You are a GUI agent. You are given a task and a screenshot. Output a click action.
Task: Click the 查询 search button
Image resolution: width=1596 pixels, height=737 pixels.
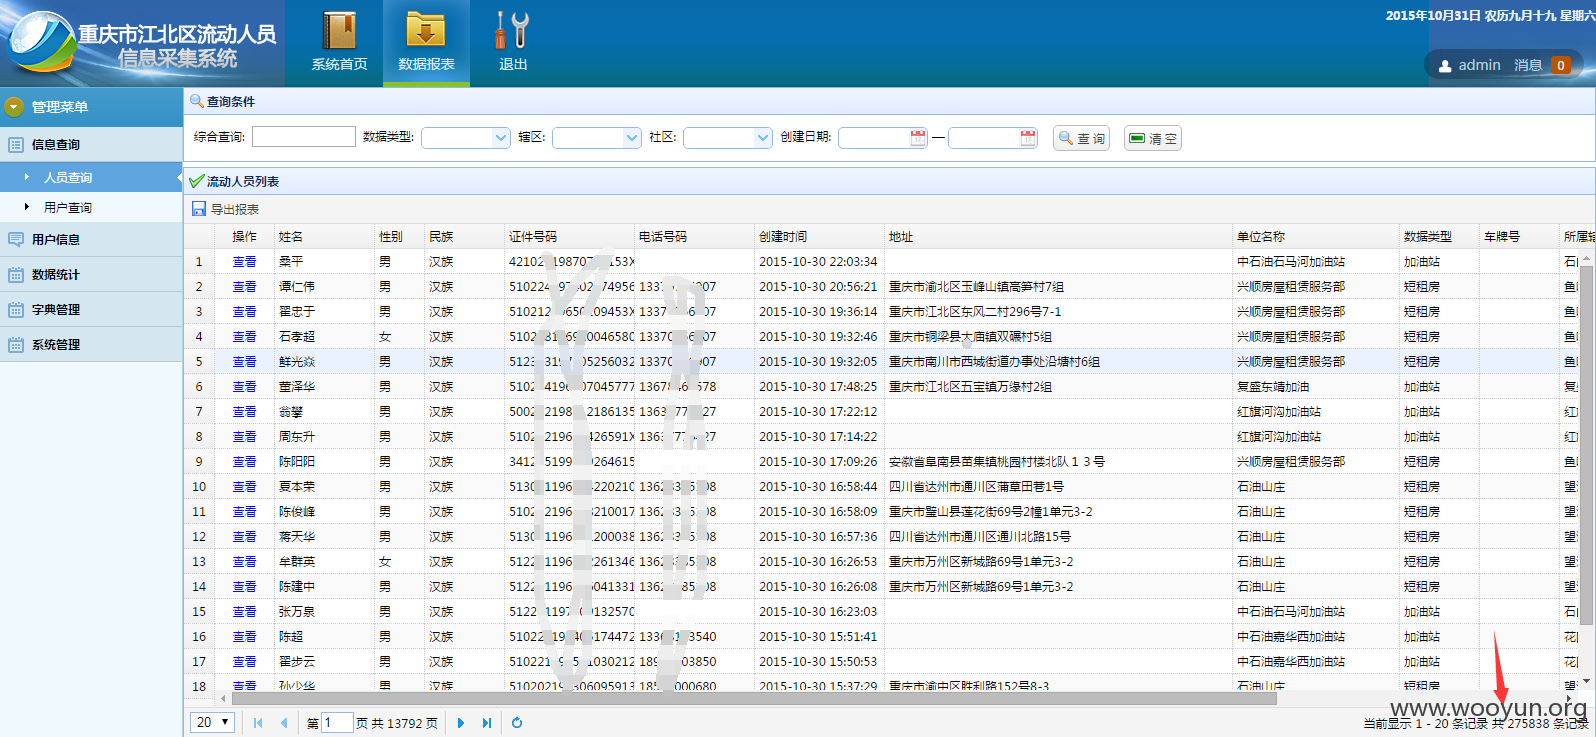coord(1082,138)
